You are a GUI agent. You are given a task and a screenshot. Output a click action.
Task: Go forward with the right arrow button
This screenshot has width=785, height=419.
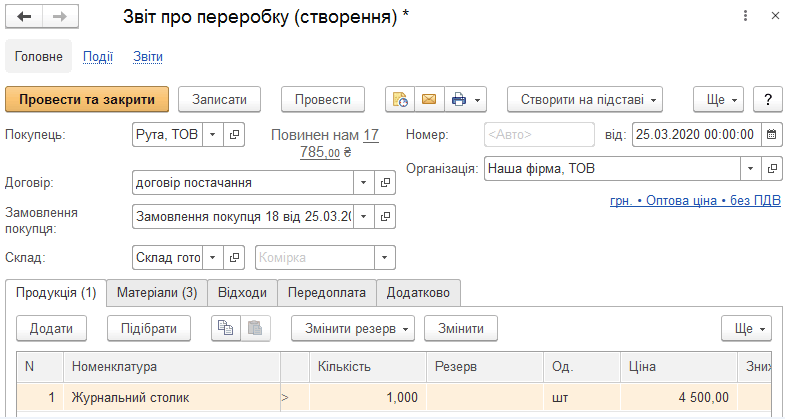(60, 17)
